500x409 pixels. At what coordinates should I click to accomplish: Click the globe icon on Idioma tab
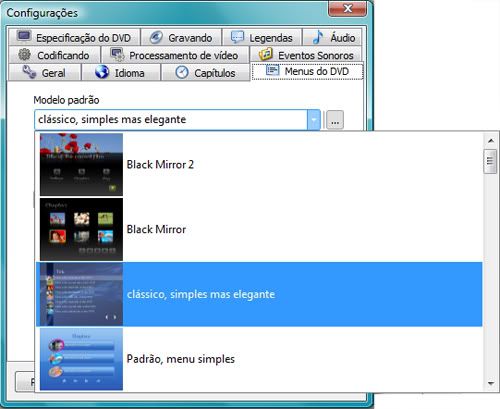click(102, 72)
